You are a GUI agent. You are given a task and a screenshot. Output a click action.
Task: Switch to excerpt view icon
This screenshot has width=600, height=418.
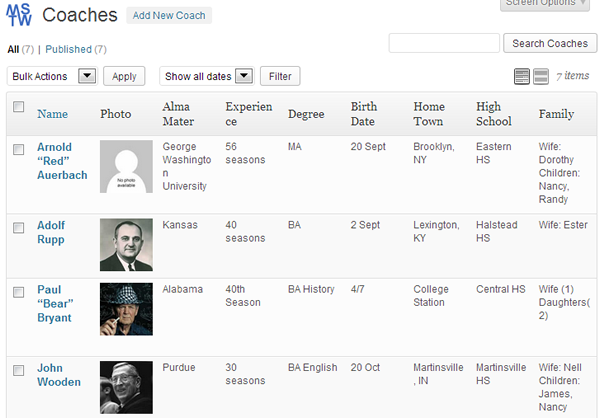point(540,77)
